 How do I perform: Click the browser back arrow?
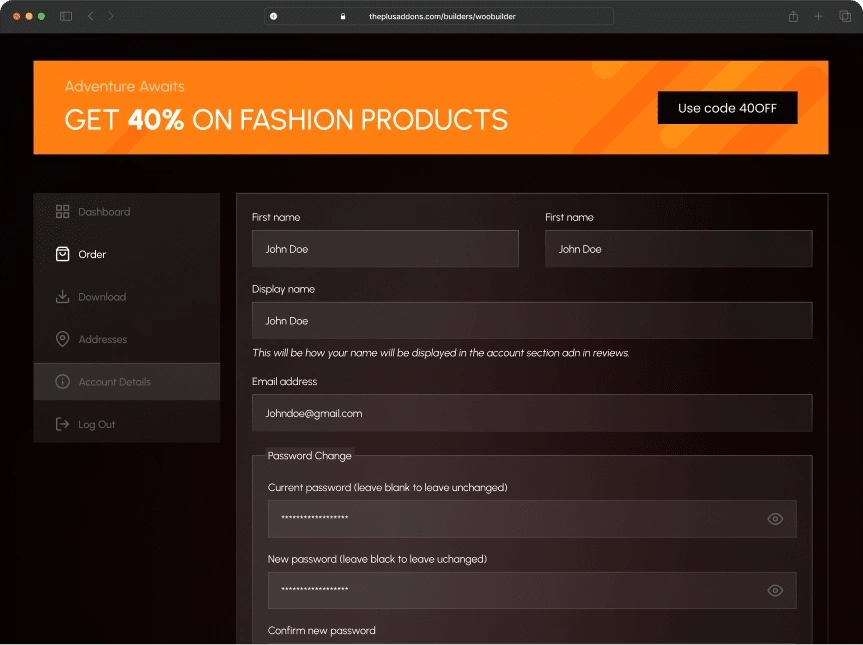(x=89, y=16)
